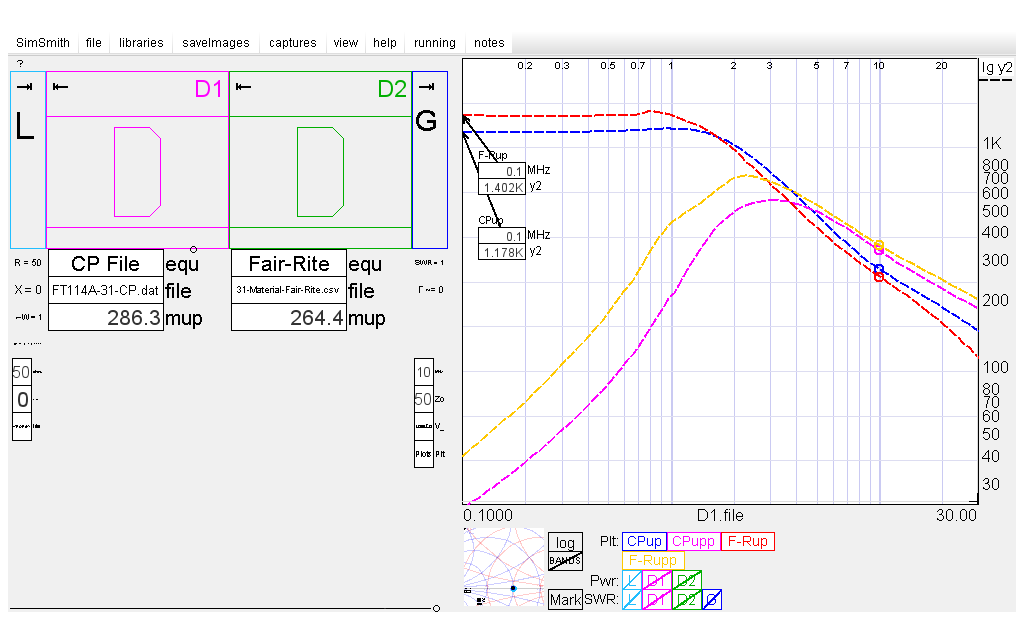Edit the generator Zo 50 field
The image size is (1024, 620).
tap(424, 399)
